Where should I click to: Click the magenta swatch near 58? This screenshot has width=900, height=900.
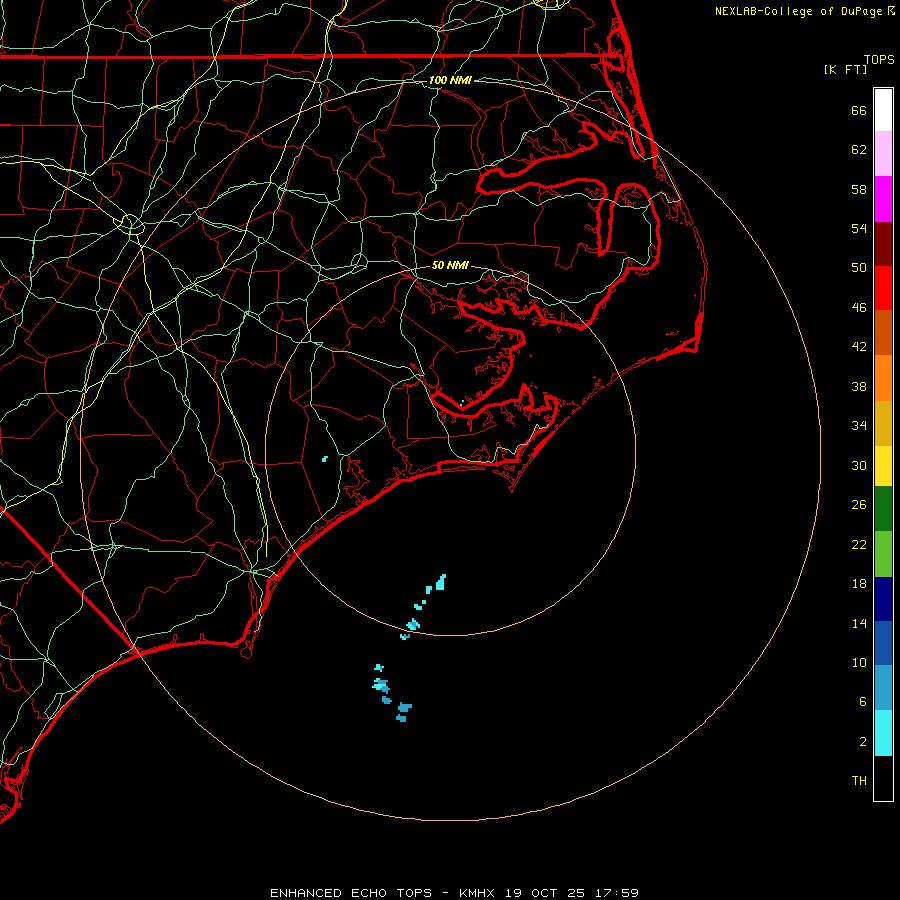pos(883,199)
